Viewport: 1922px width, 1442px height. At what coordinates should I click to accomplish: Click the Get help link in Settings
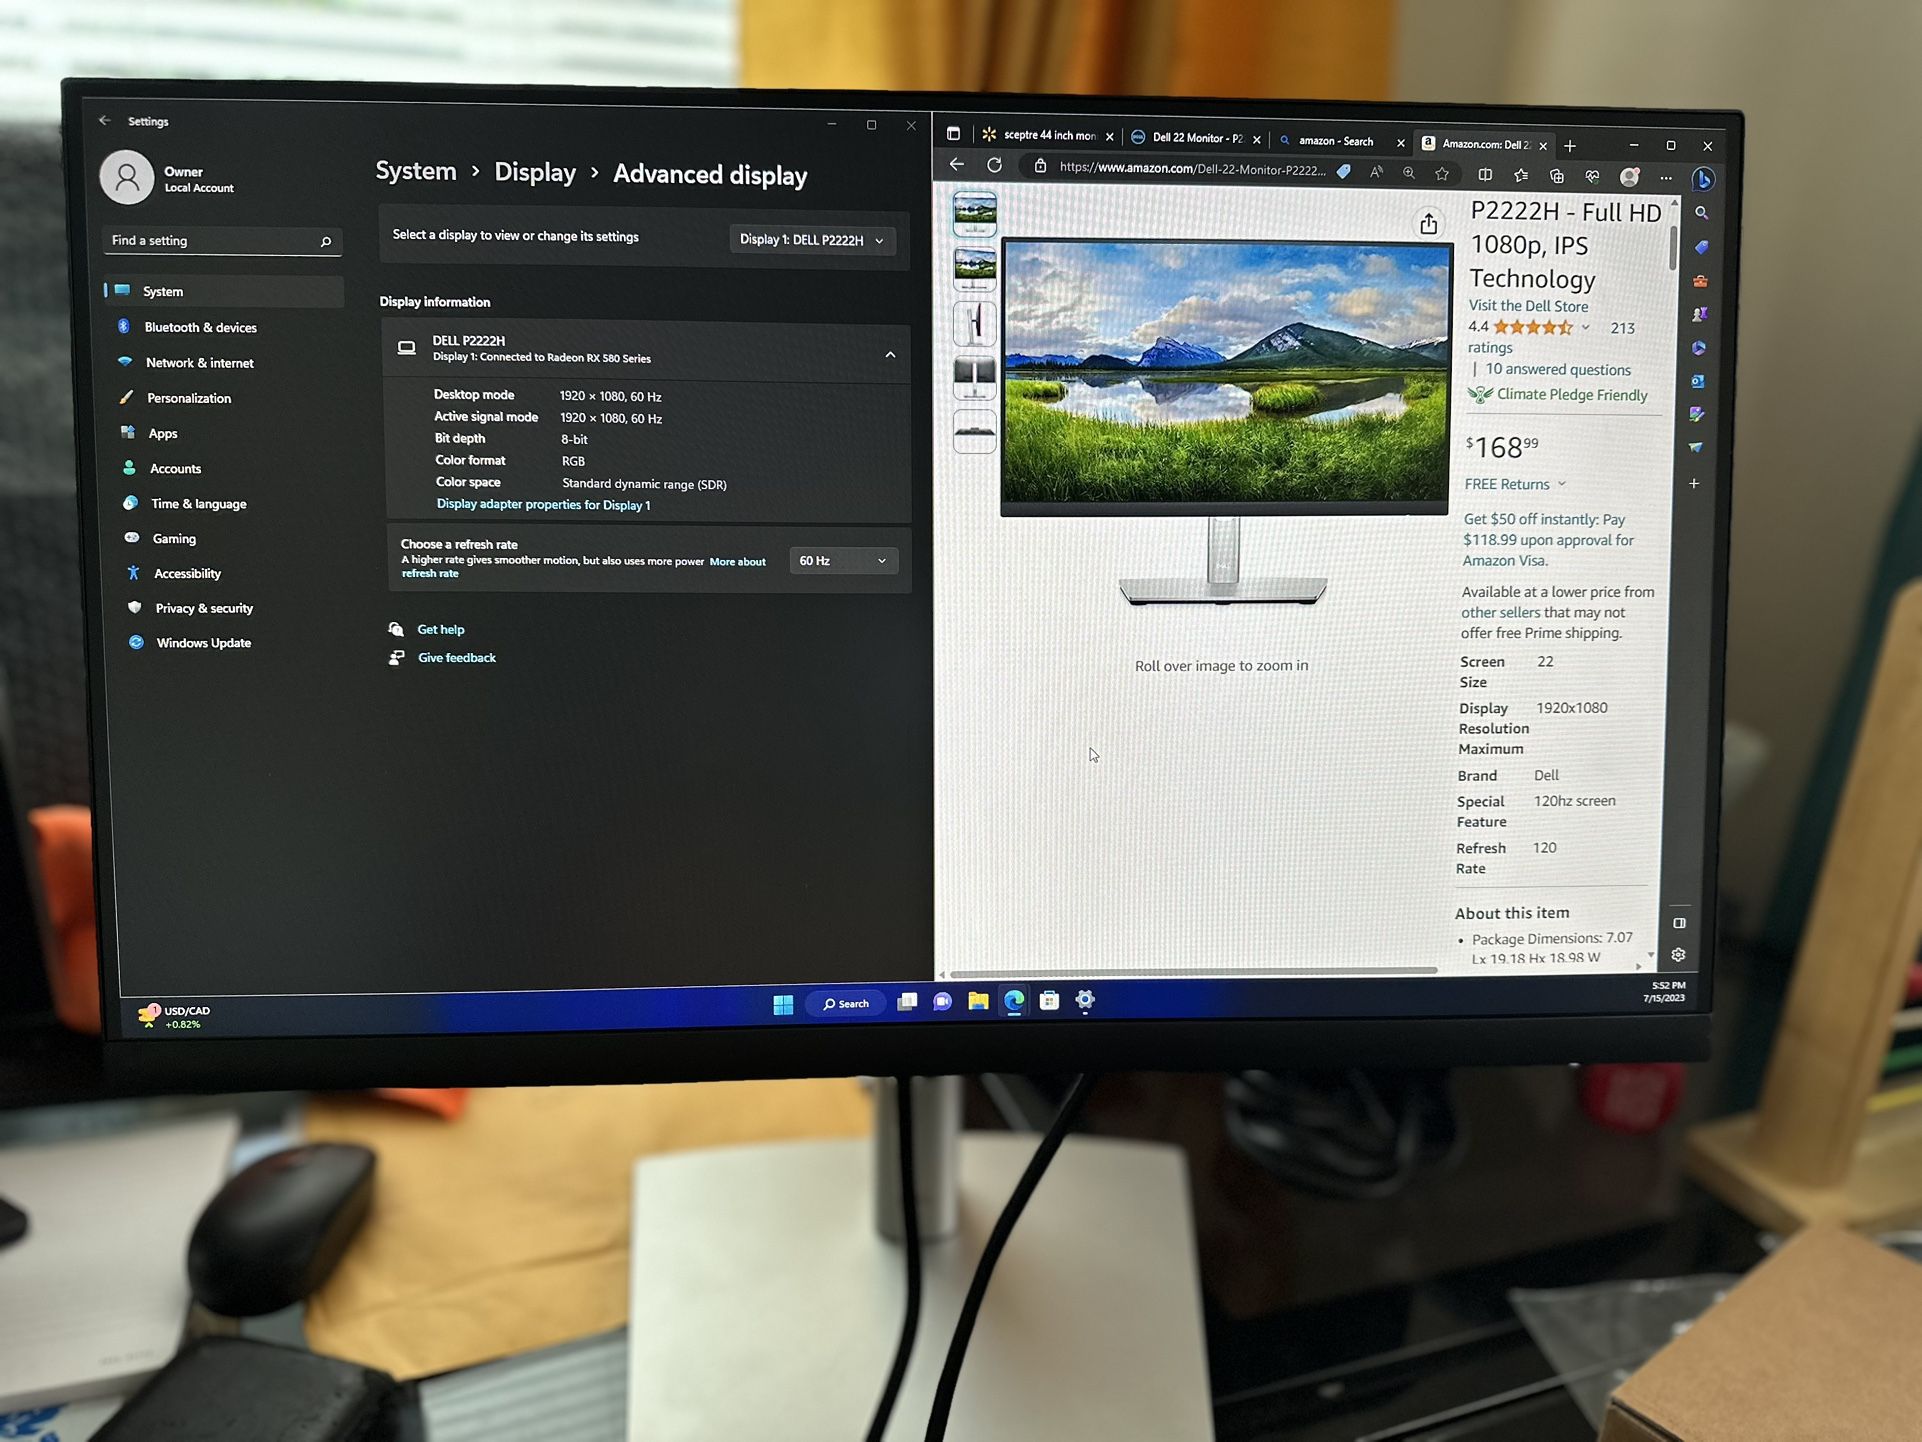441,627
